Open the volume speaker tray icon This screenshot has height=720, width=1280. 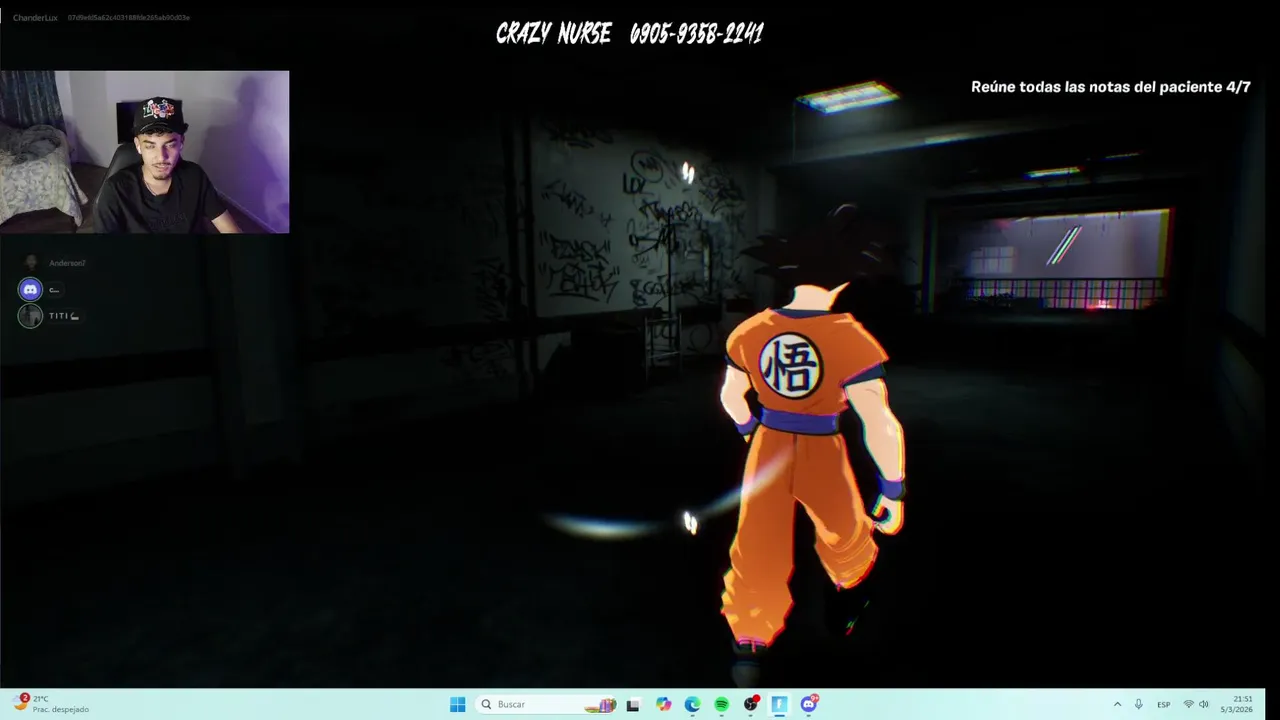(x=1204, y=704)
